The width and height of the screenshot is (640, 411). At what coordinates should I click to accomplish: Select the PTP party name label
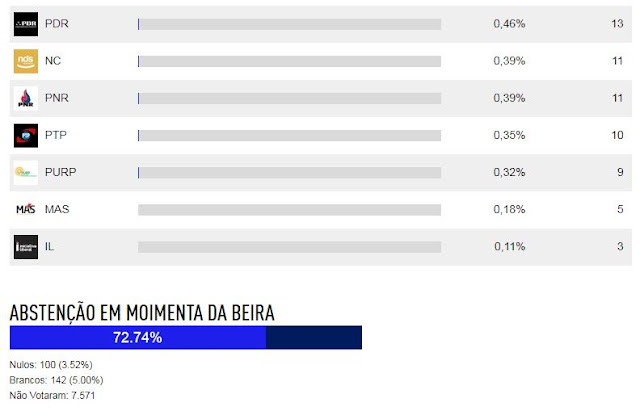[x=58, y=134]
